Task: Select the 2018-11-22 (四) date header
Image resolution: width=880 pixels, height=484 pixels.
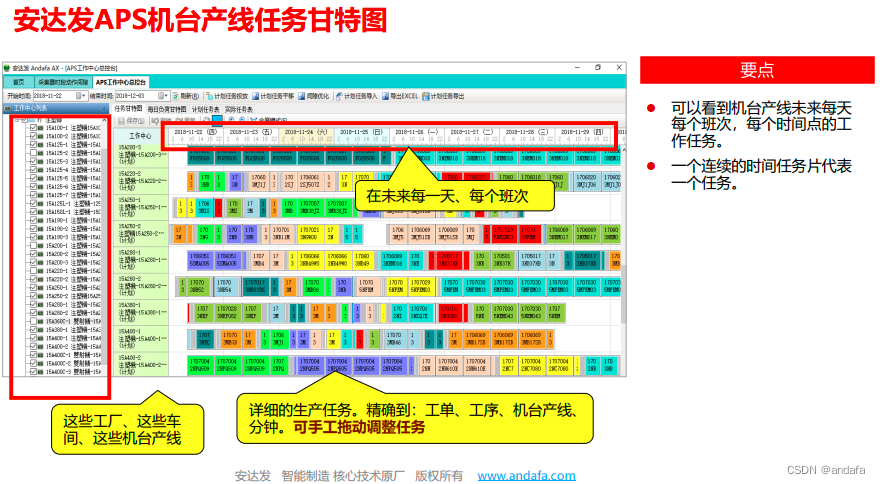Action: pos(195,132)
